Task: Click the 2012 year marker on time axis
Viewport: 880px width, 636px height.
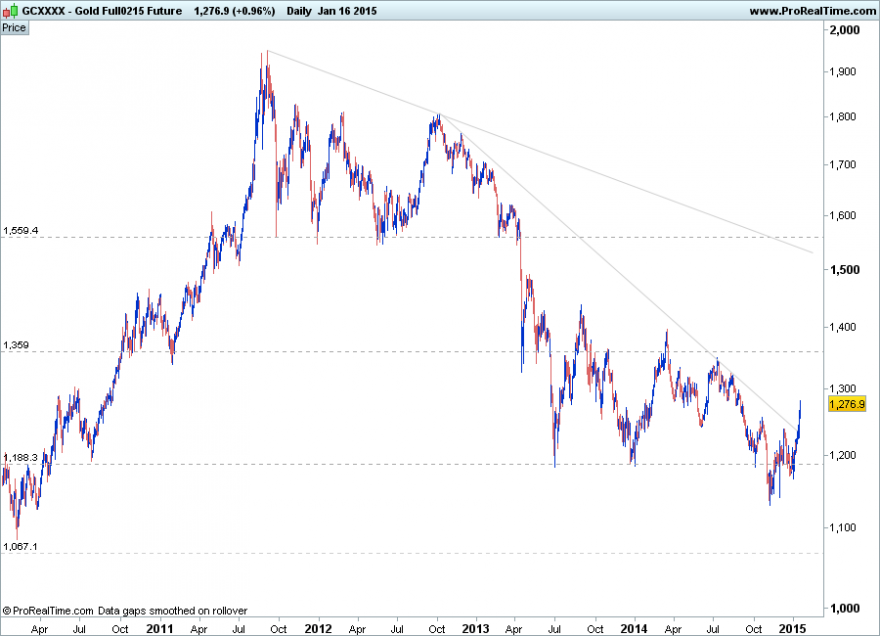Action: tap(318, 629)
